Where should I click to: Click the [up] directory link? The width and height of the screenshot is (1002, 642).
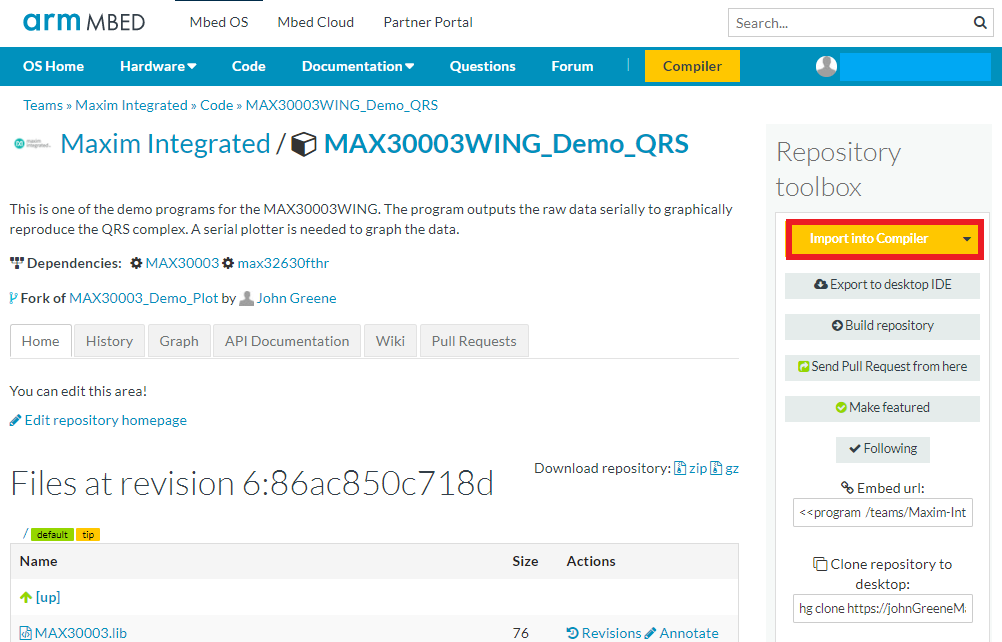pos(48,597)
